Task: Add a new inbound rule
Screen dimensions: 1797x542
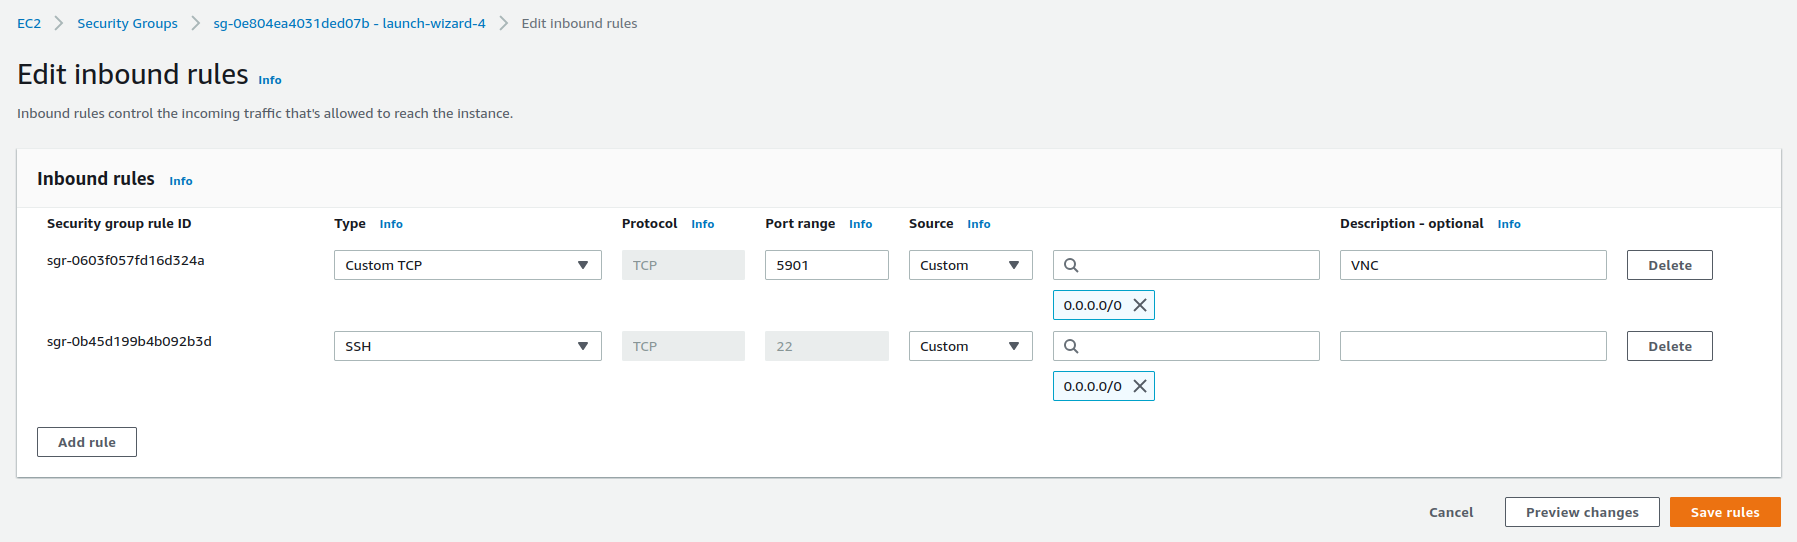Action: click(x=87, y=442)
